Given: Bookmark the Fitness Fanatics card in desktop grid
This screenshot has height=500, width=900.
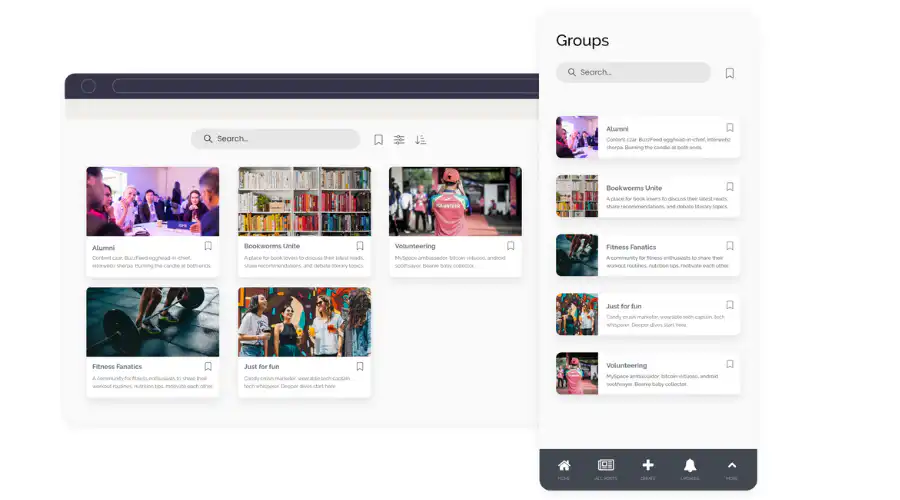Looking at the screenshot, I should (208, 366).
